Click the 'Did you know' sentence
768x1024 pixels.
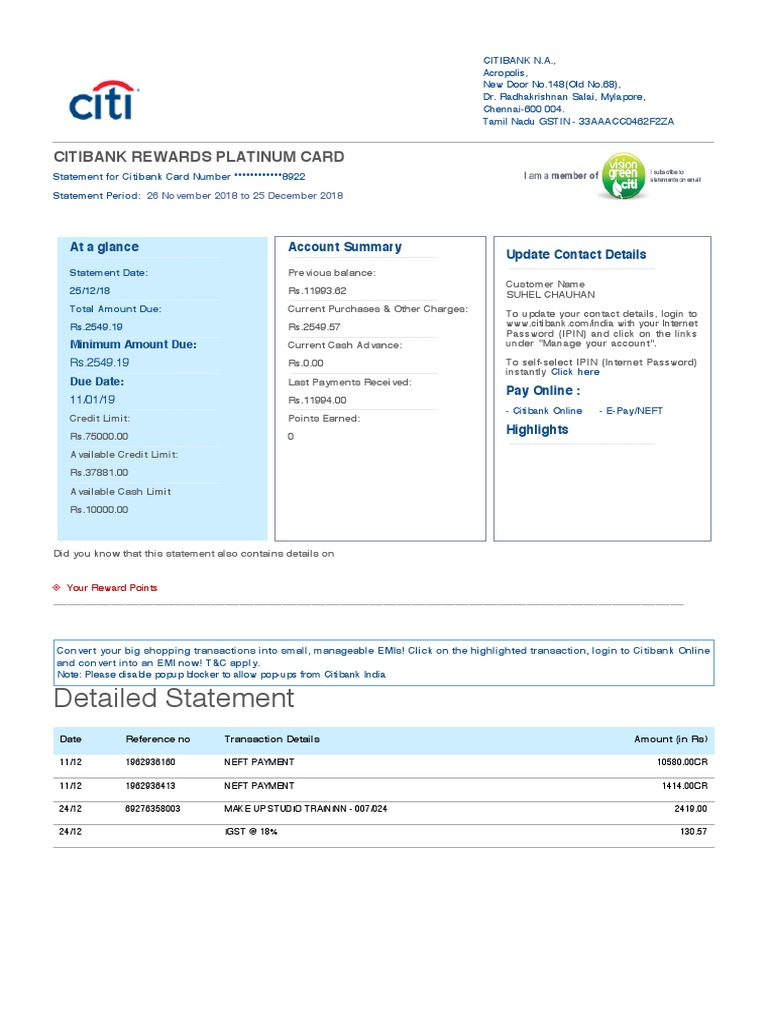coord(194,554)
